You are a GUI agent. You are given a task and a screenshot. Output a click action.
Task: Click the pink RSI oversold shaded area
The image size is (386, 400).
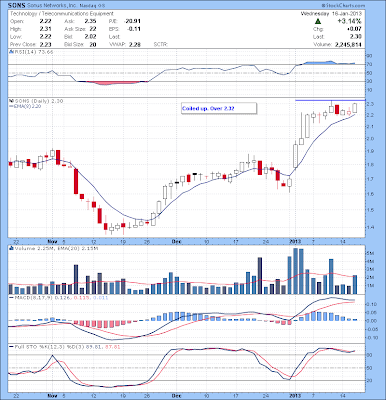click(113, 83)
